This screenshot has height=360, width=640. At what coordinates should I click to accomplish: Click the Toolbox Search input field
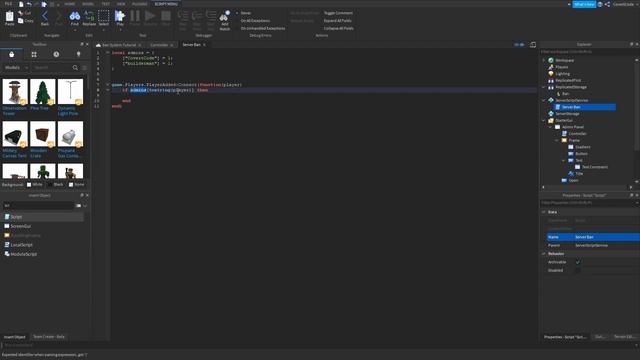[x=52, y=68]
